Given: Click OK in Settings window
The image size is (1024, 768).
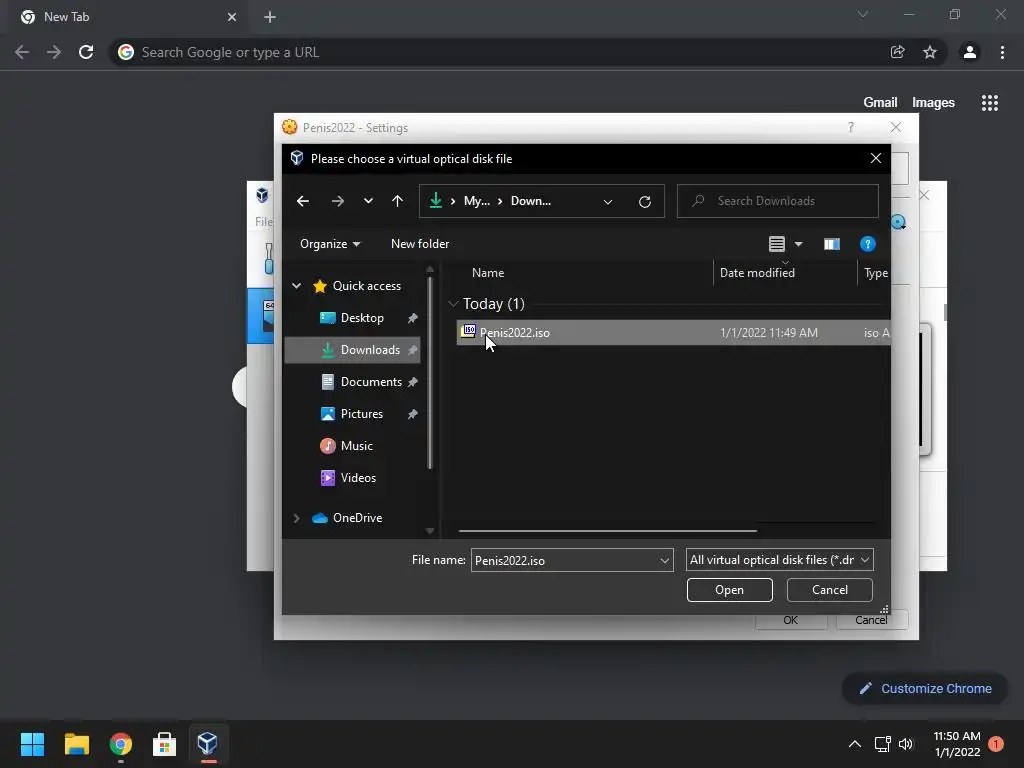Looking at the screenshot, I should coord(790,620).
